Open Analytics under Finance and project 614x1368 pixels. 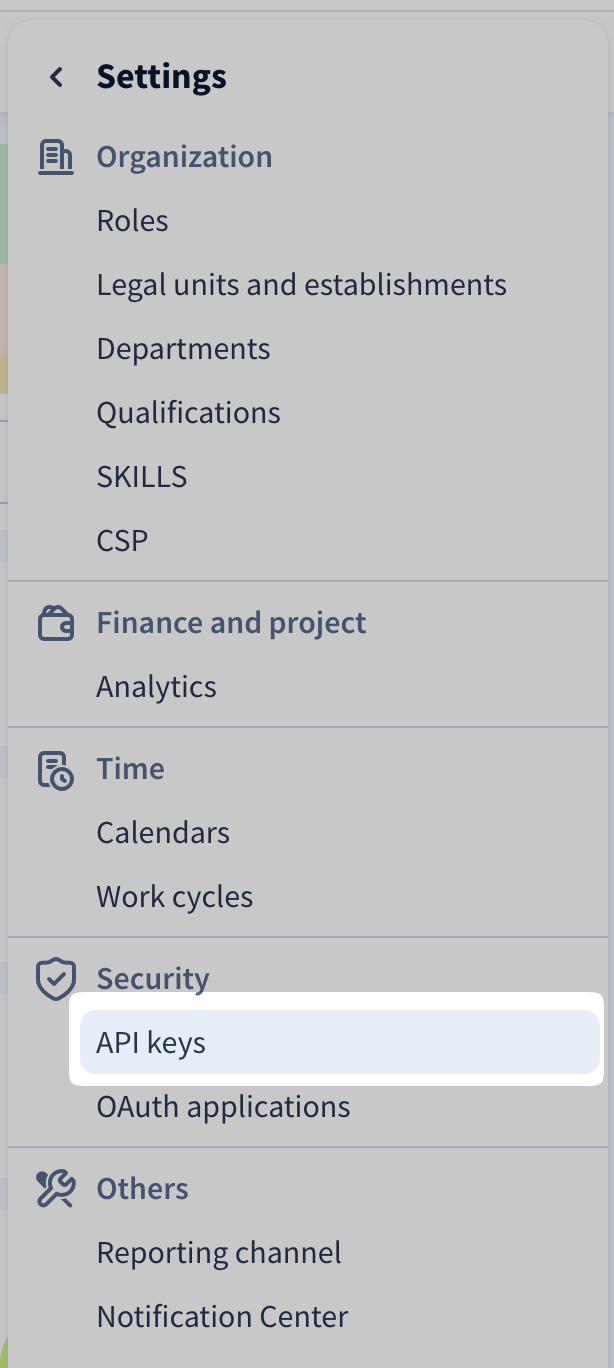coord(156,687)
